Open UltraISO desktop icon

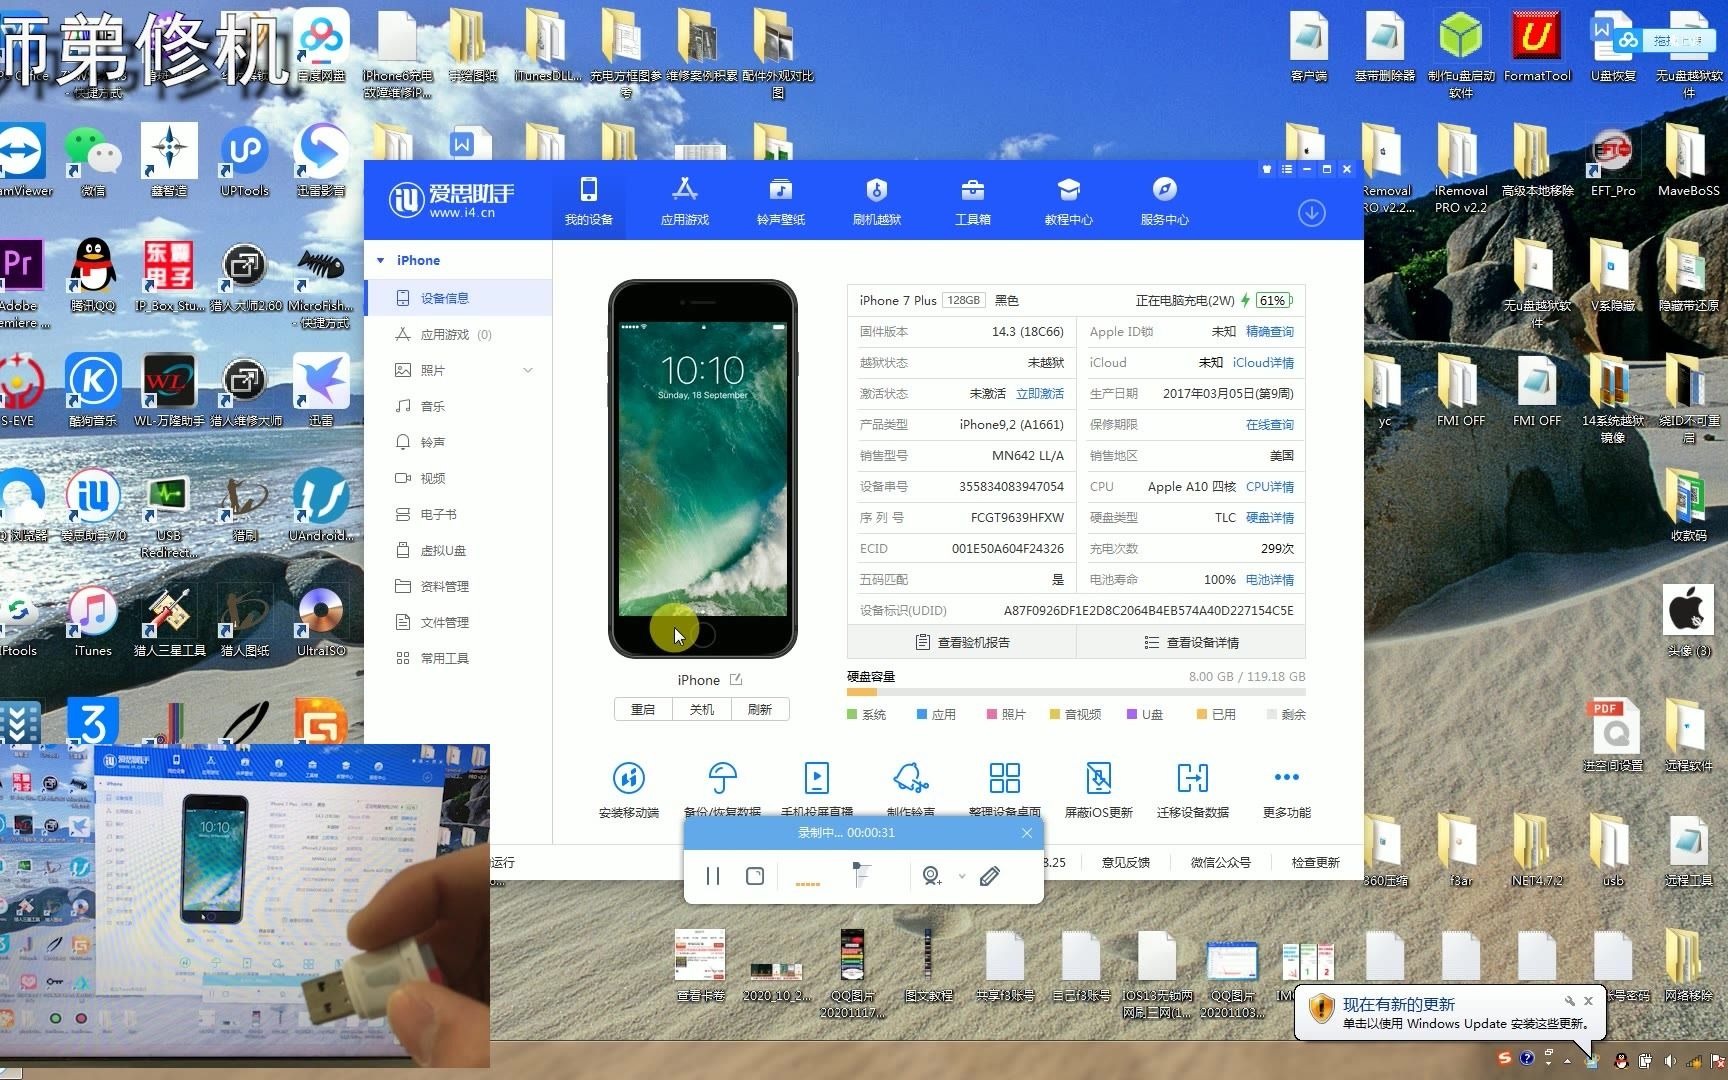pos(321,619)
